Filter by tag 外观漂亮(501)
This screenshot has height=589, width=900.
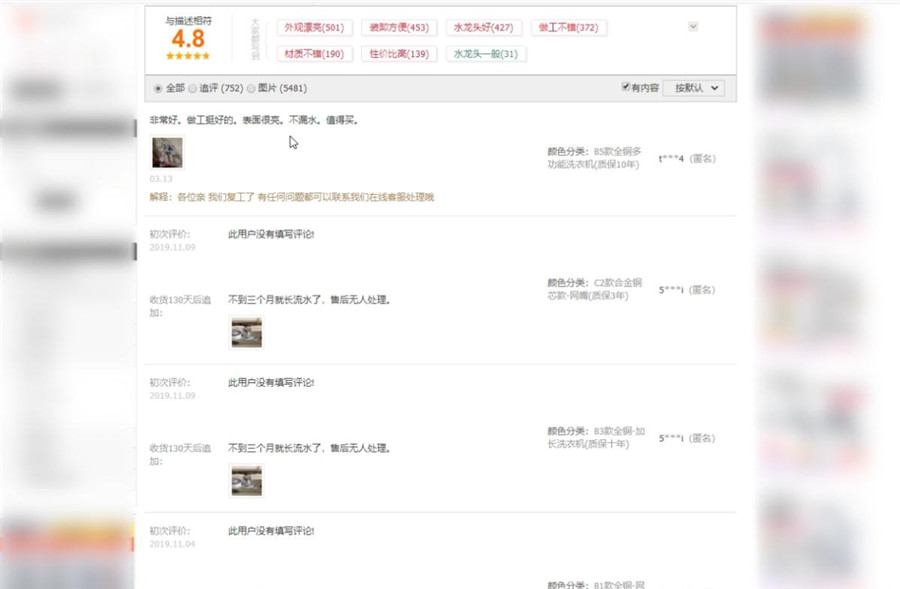[314, 28]
